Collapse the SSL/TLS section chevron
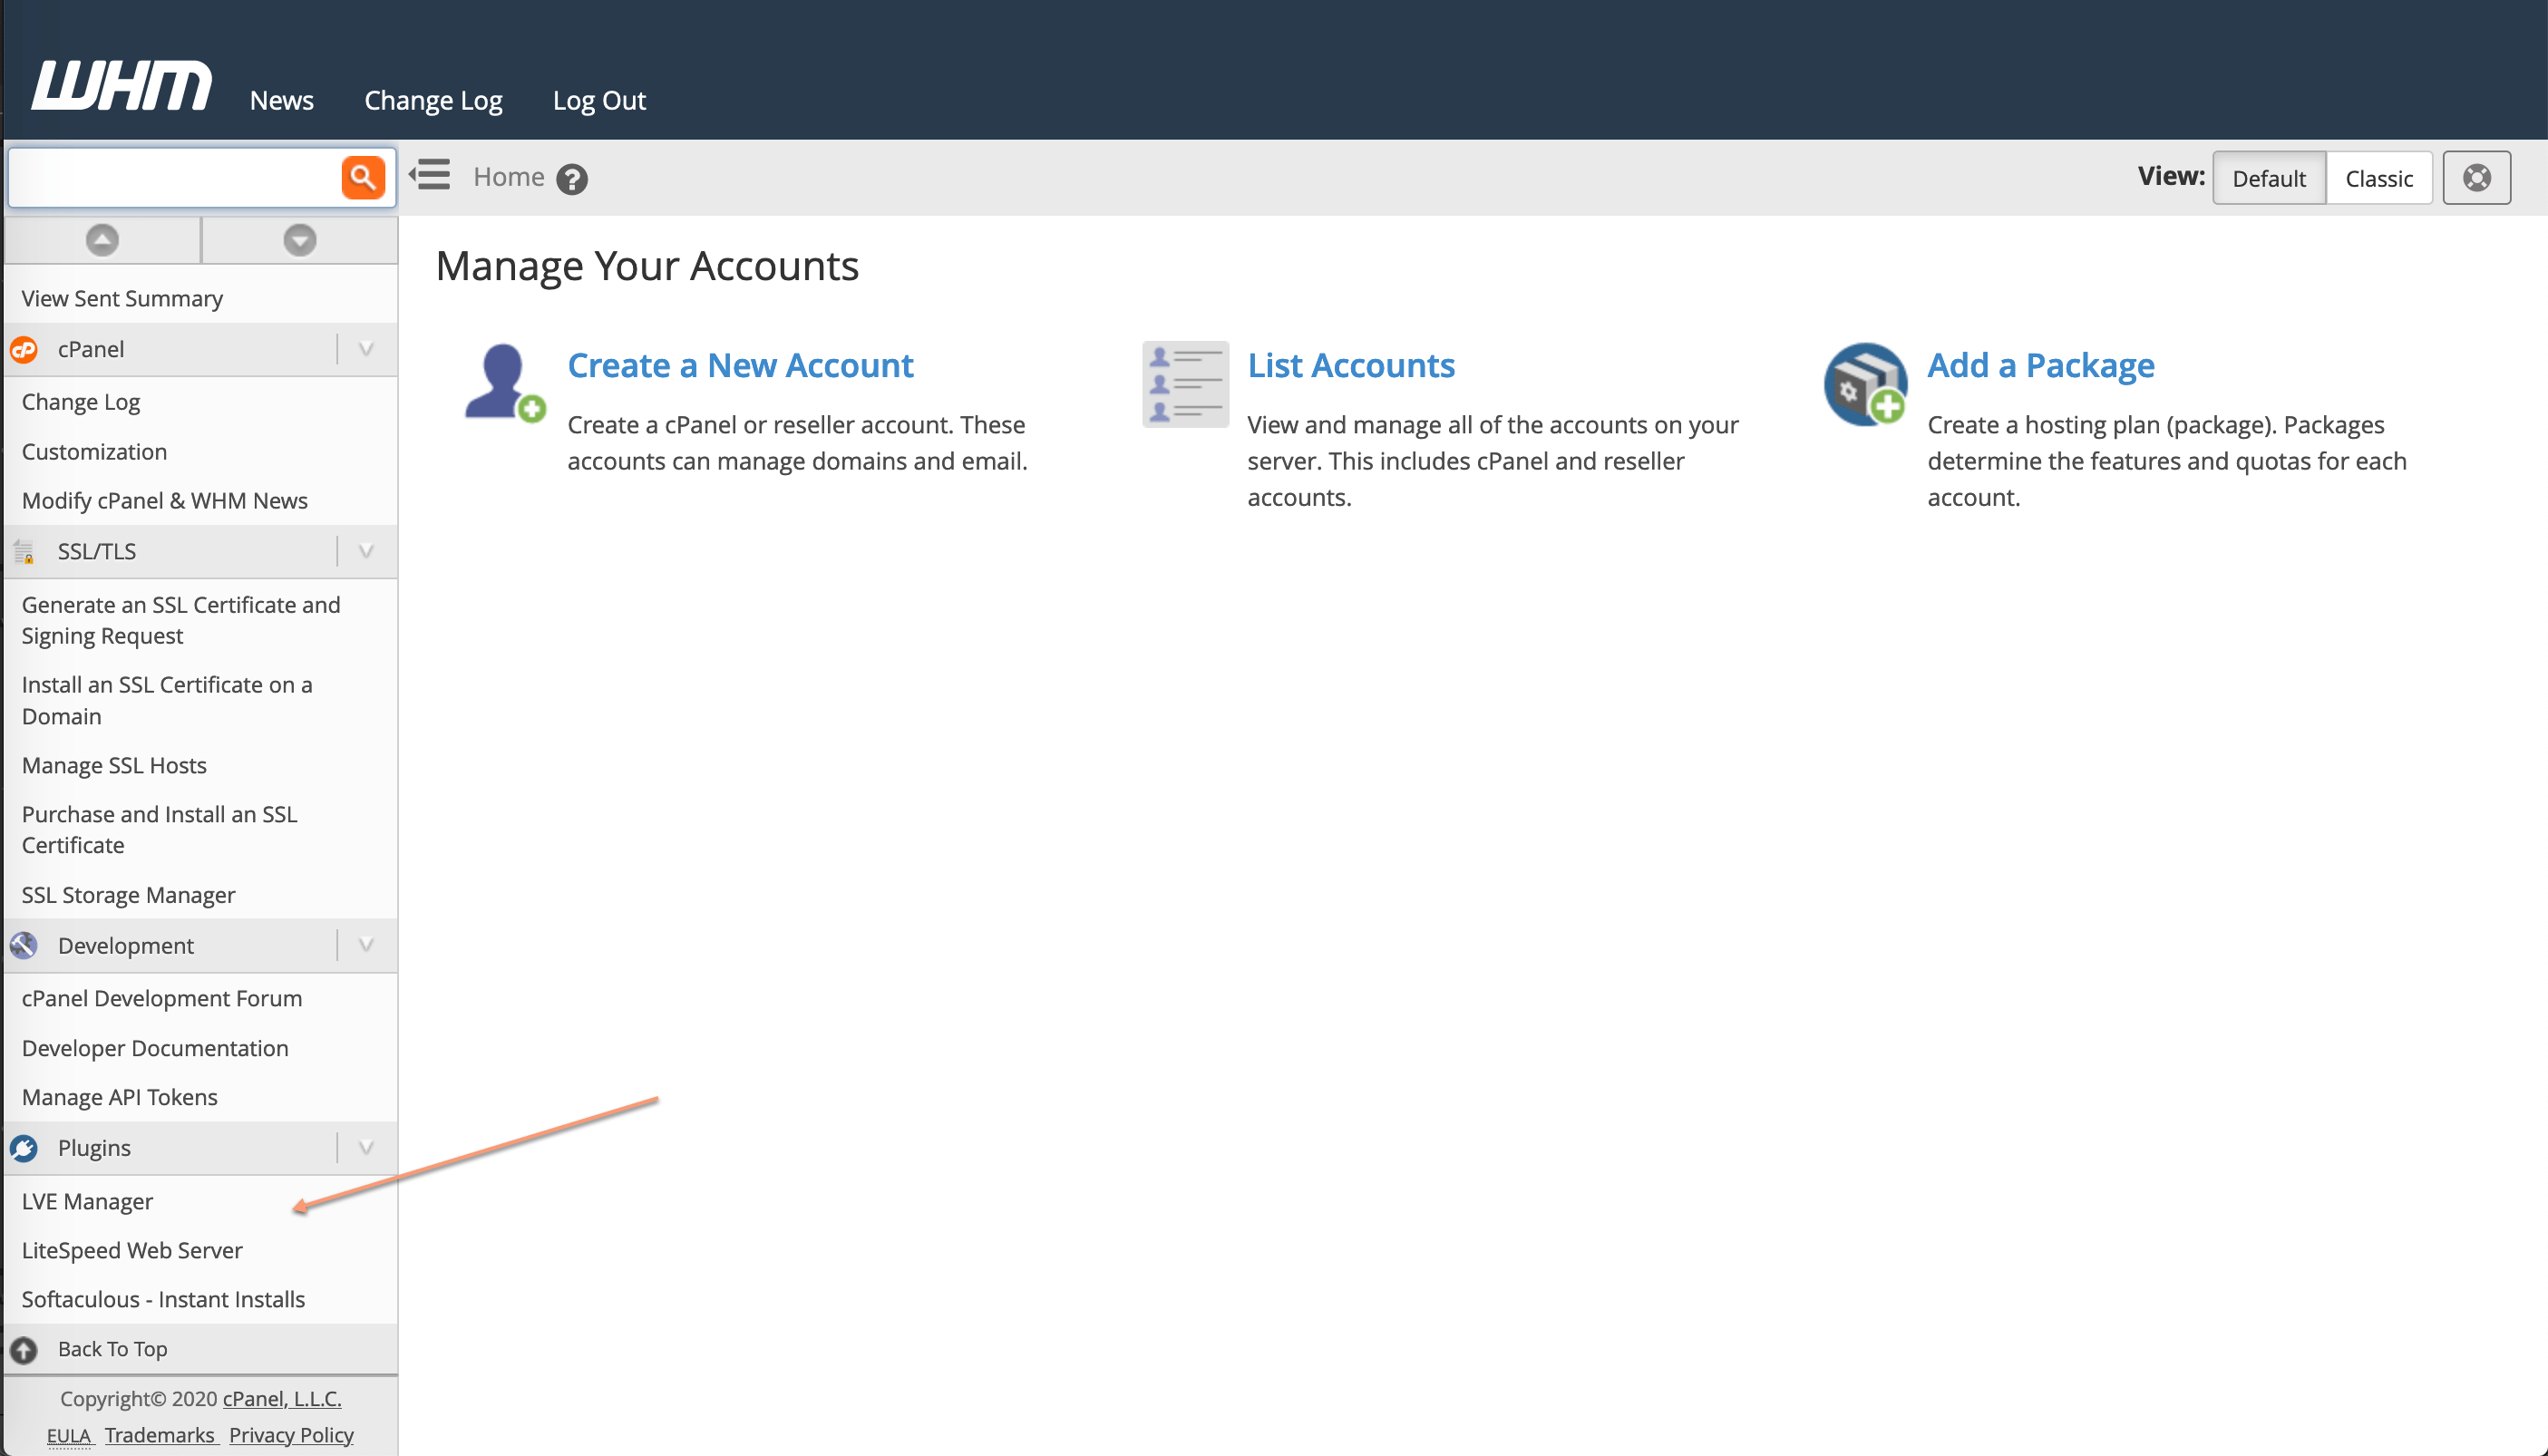Image resolution: width=2548 pixels, height=1456 pixels. [366, 552]
